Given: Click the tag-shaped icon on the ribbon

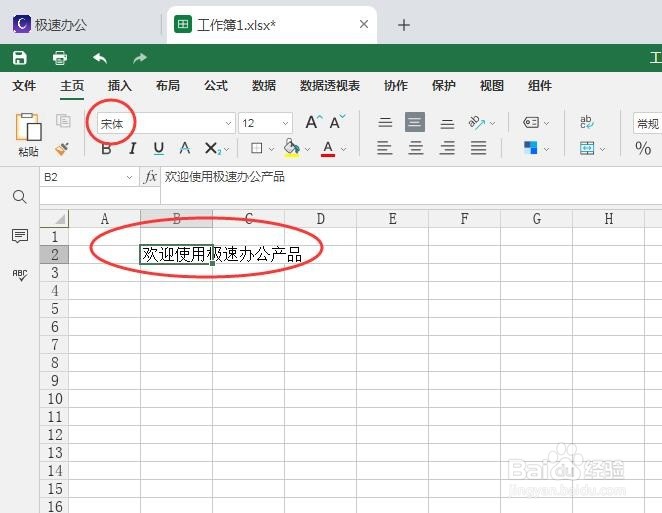Looking at the screenshot, I should 531,123.
